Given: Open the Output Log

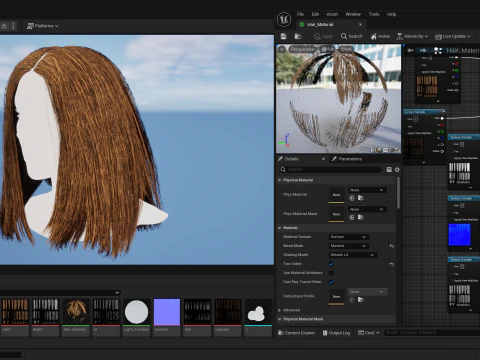Looking at the screenshot, I should (x=336, y=333).
